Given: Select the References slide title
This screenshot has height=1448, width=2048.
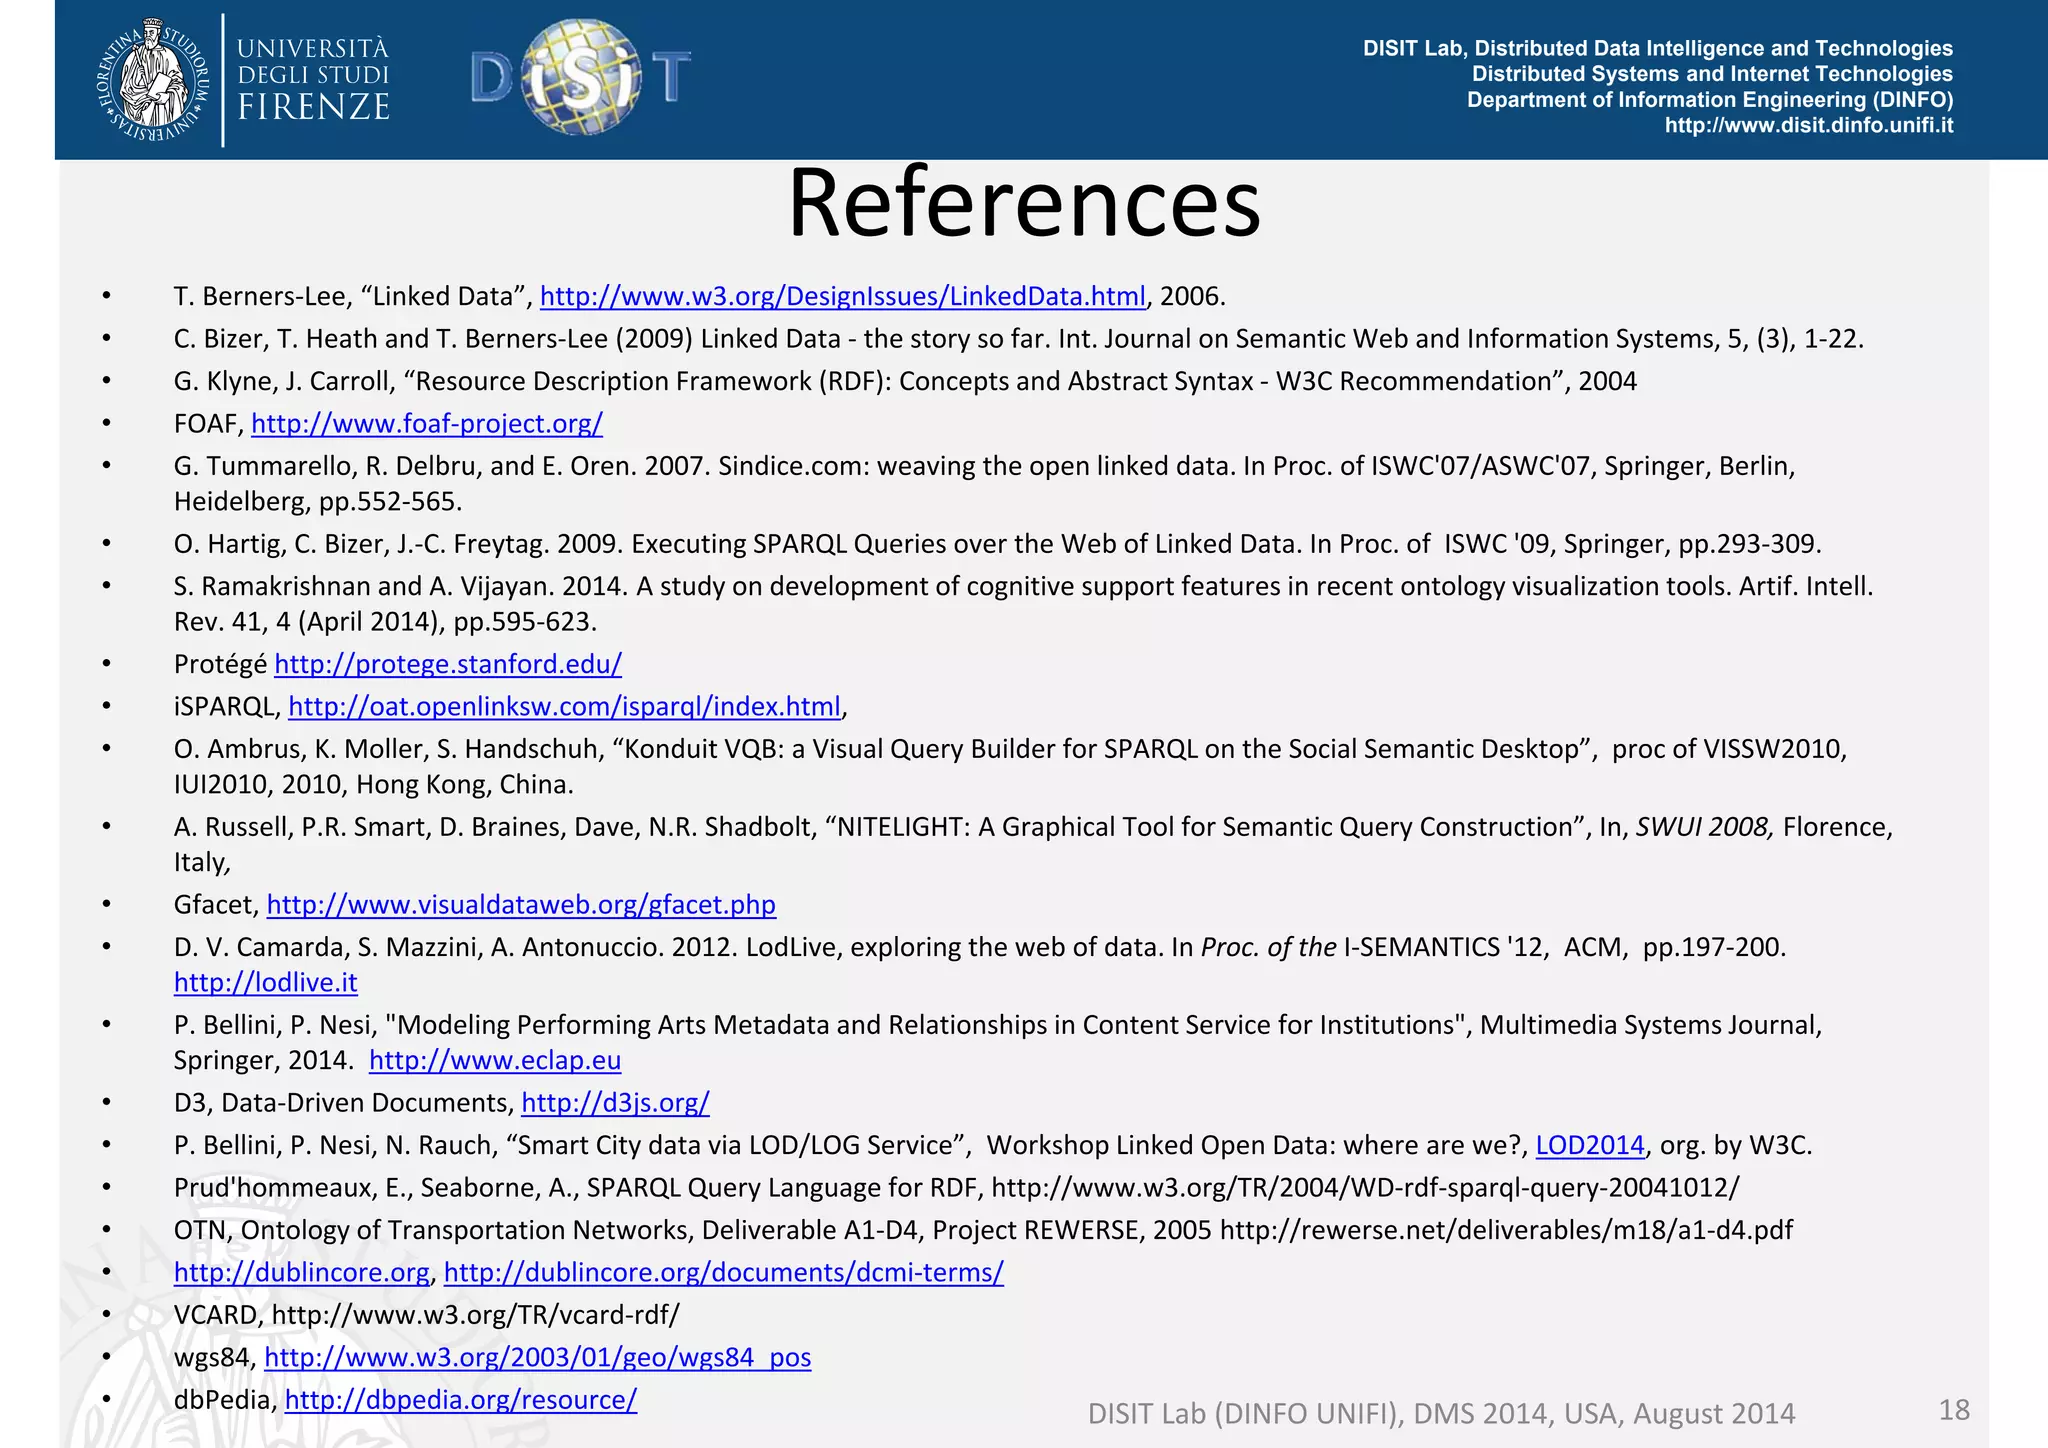Looking at the screenshot, I should pos(1024,203).
